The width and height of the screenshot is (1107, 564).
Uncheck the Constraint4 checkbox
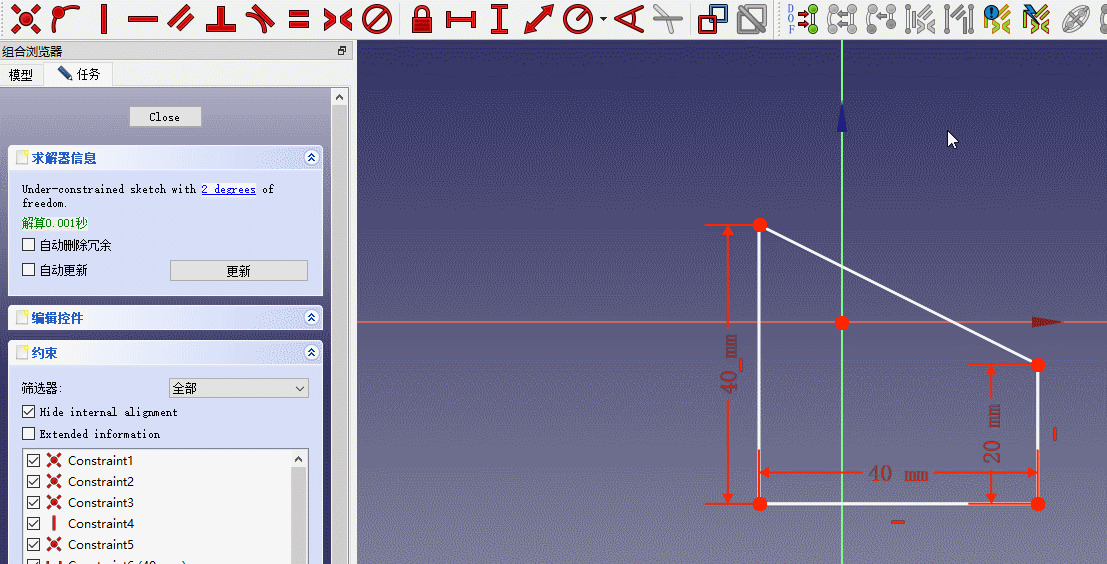[33, 524]
